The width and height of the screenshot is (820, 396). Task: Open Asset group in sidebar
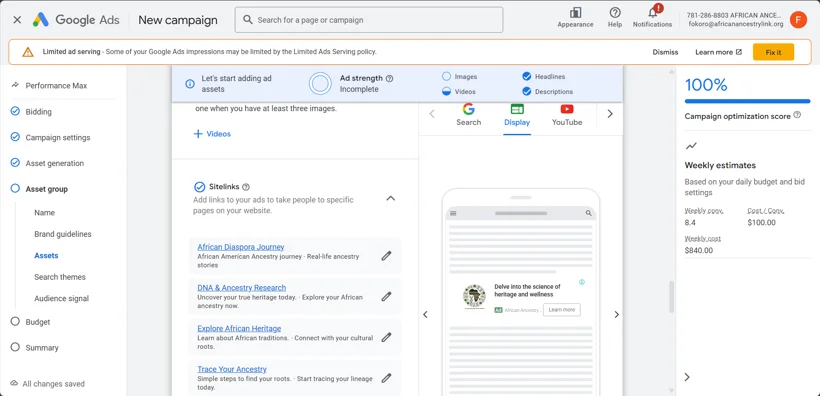pos(47,189)
